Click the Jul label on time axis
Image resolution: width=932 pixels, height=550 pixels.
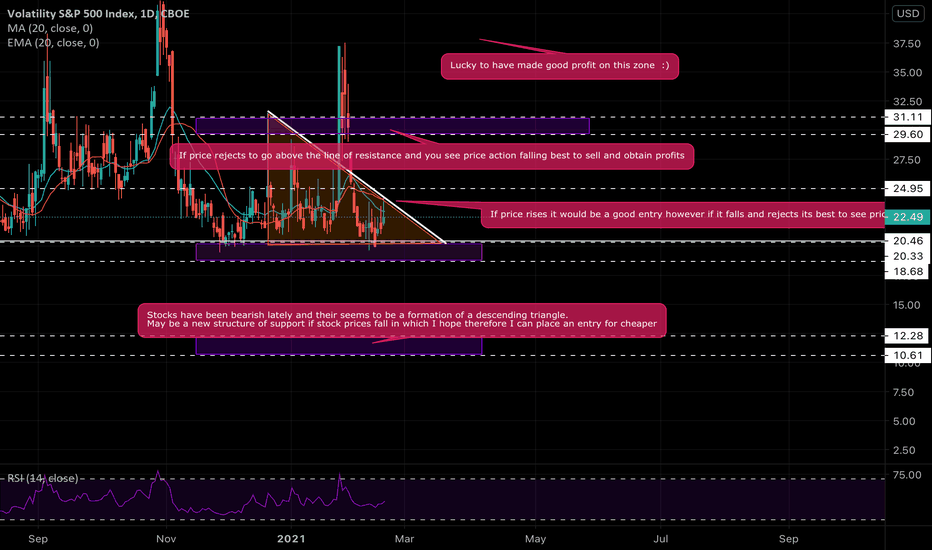pos(660,539)
